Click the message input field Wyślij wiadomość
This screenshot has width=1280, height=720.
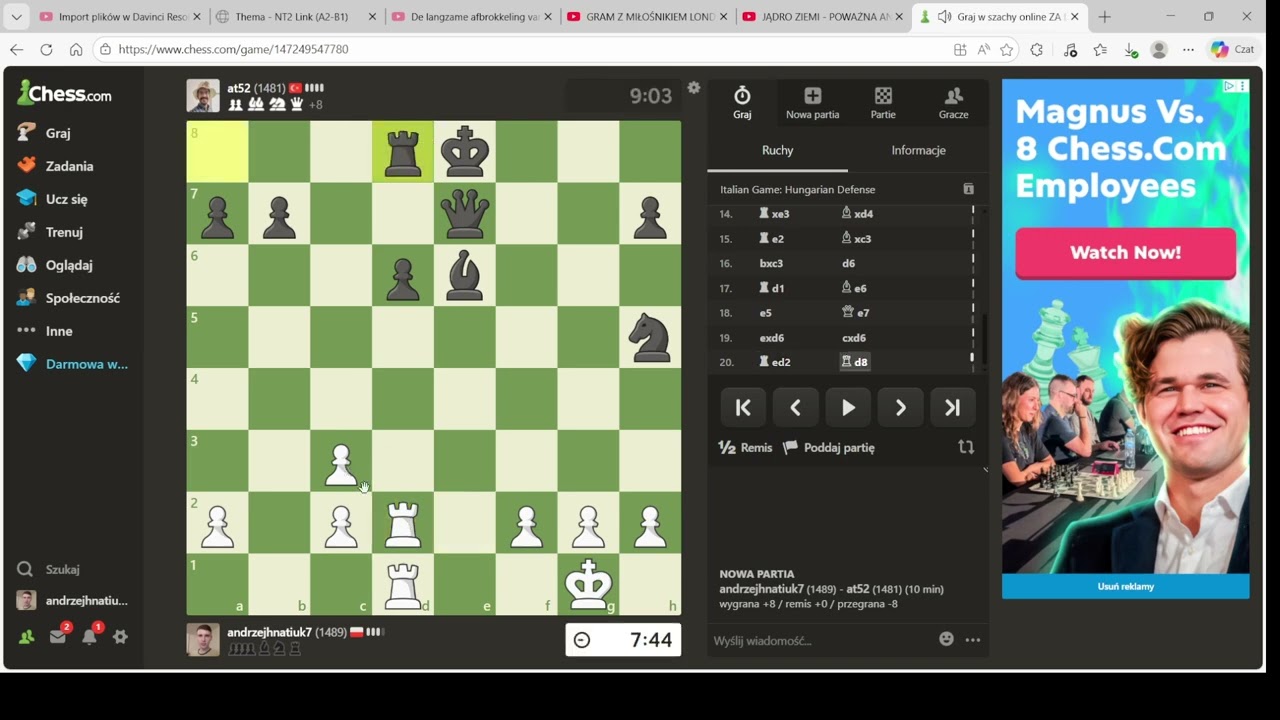tap(820, 640)
